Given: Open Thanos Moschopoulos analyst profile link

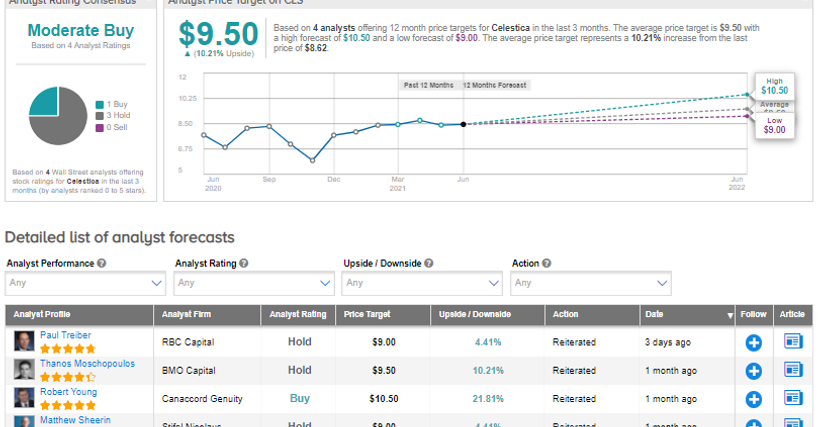Looking at the screenshot, I should 87,363.
